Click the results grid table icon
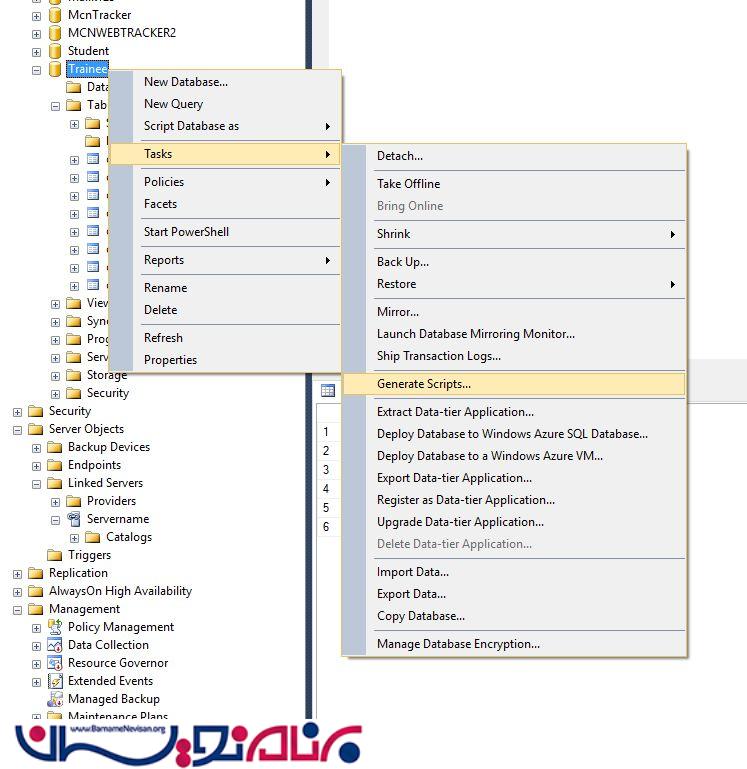747x769 pixels. [328, 390]
